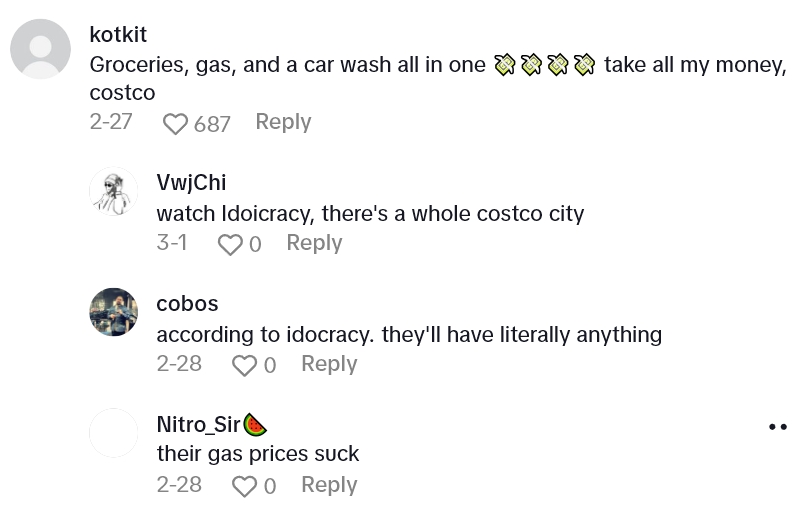Reply to kotkit's Costco comment

[283, 122]
